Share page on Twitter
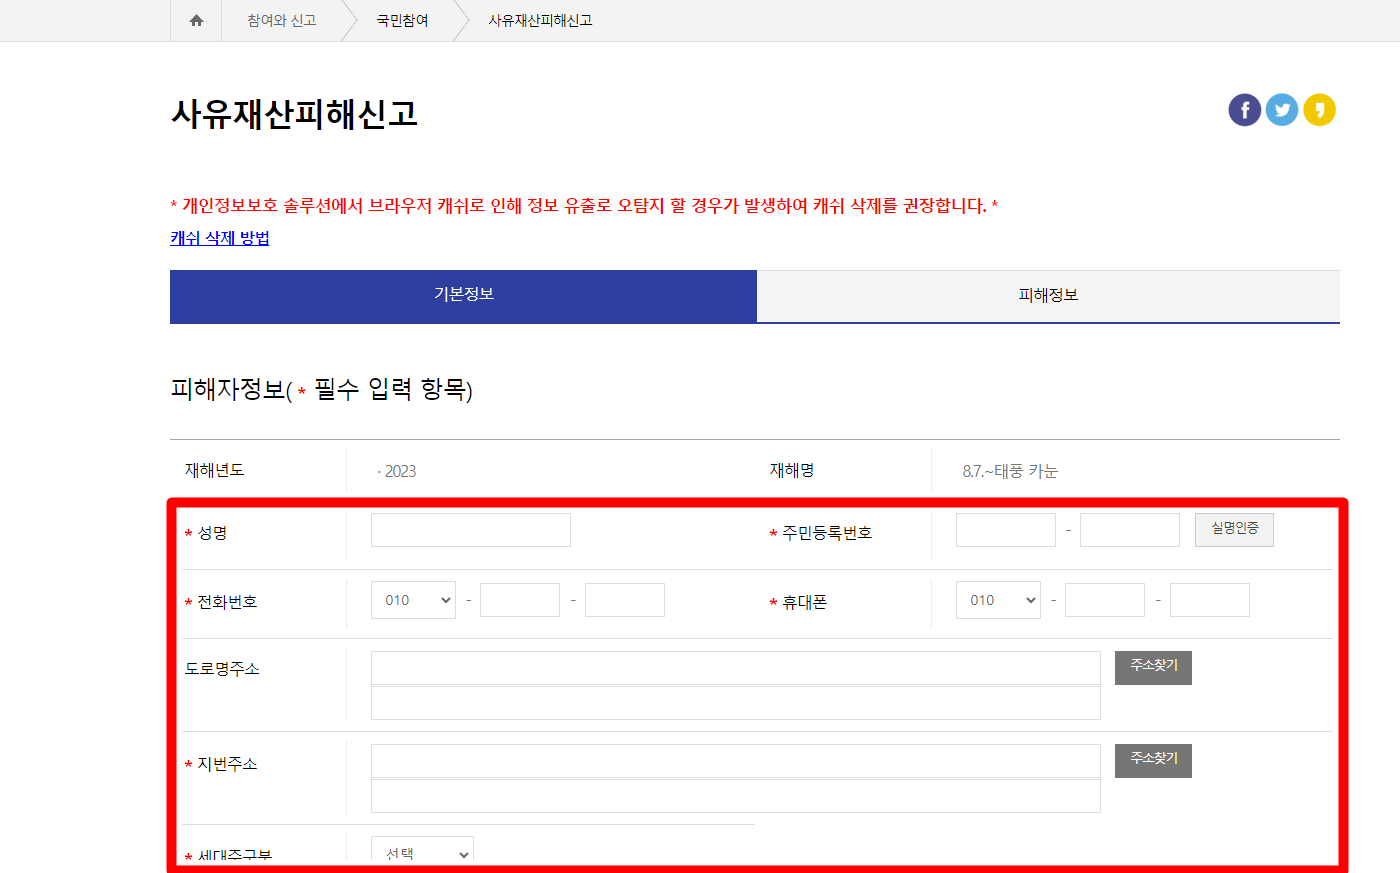The image size is (1400, 873). click(x=1282, y=110)
